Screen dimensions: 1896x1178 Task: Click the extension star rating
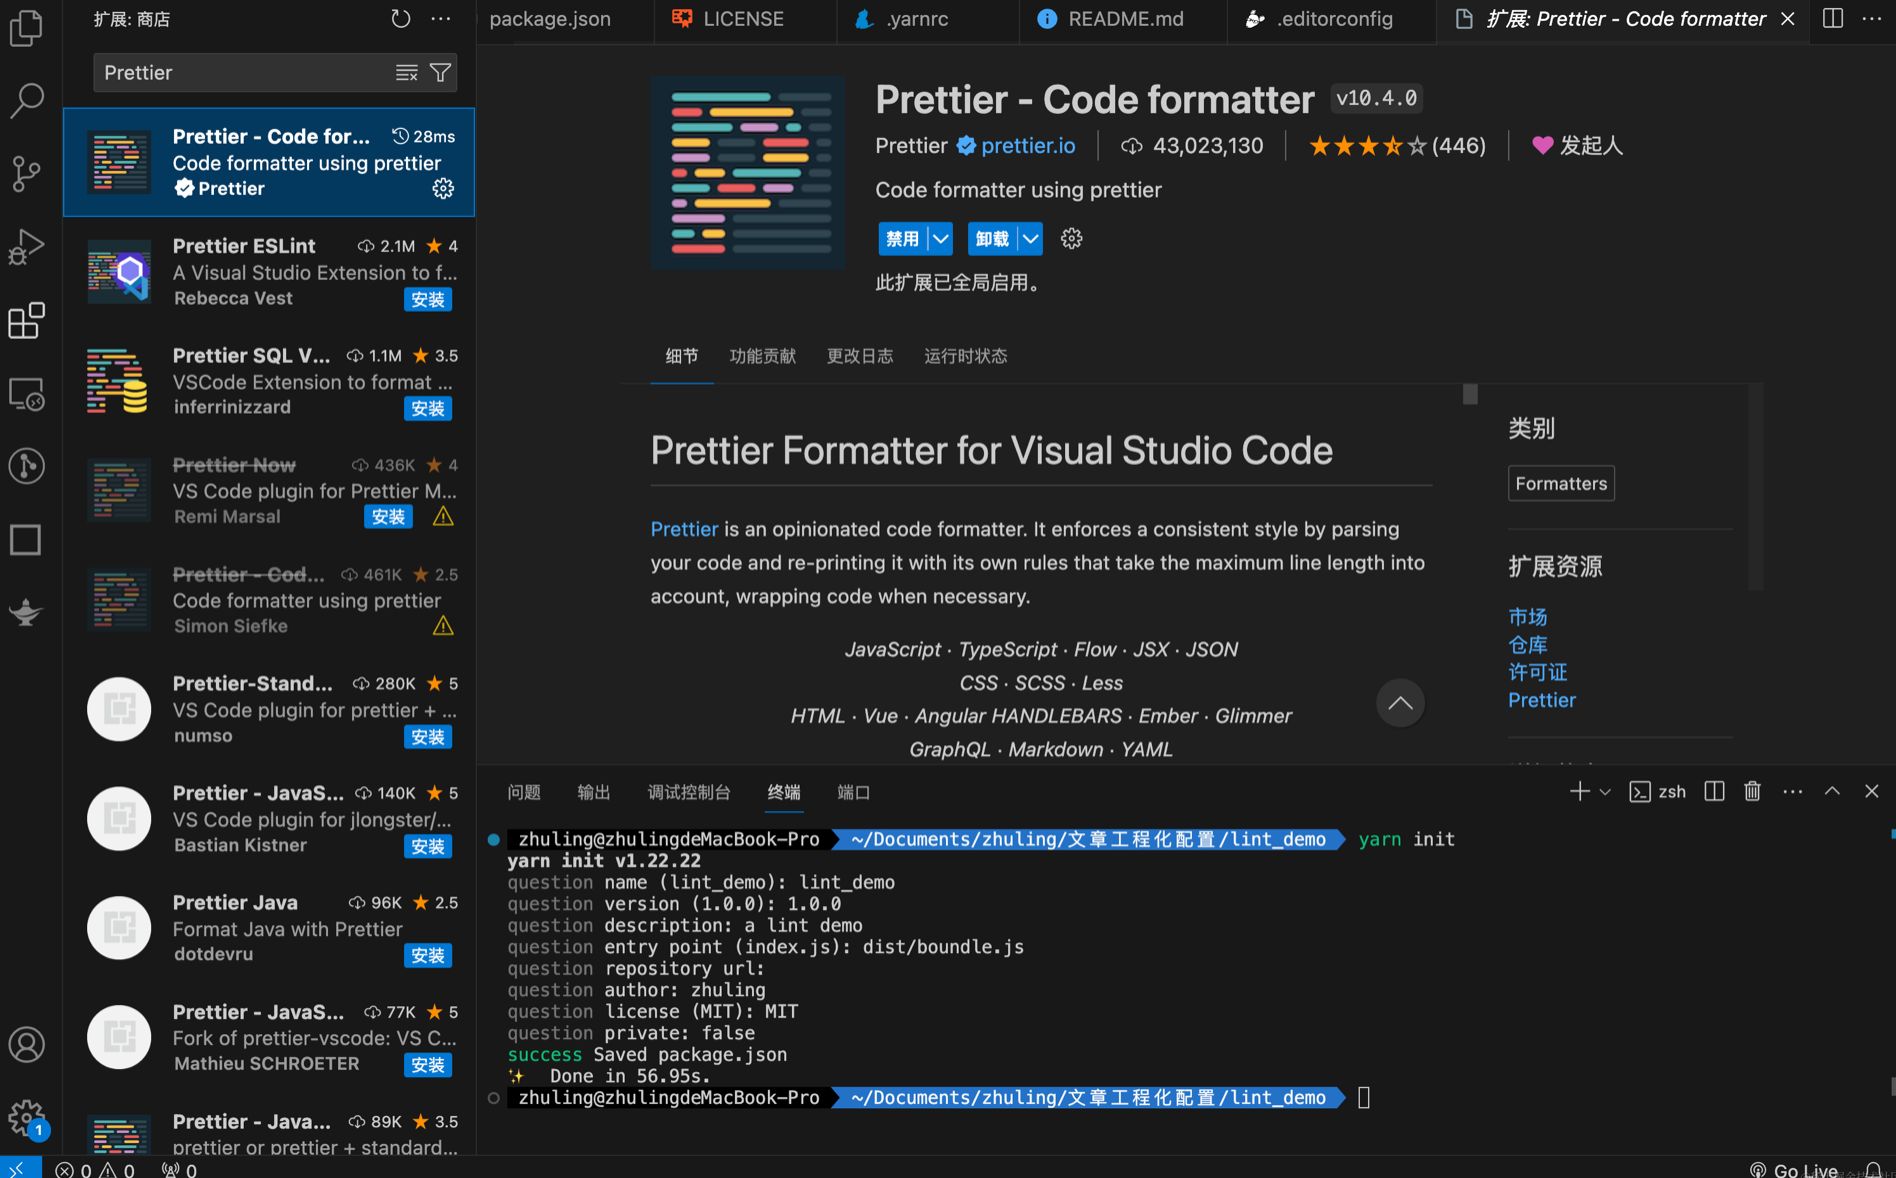[x=1397, y=146]
